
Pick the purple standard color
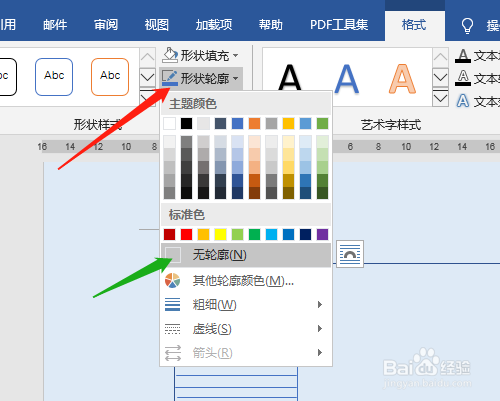[x=322, y=234]
